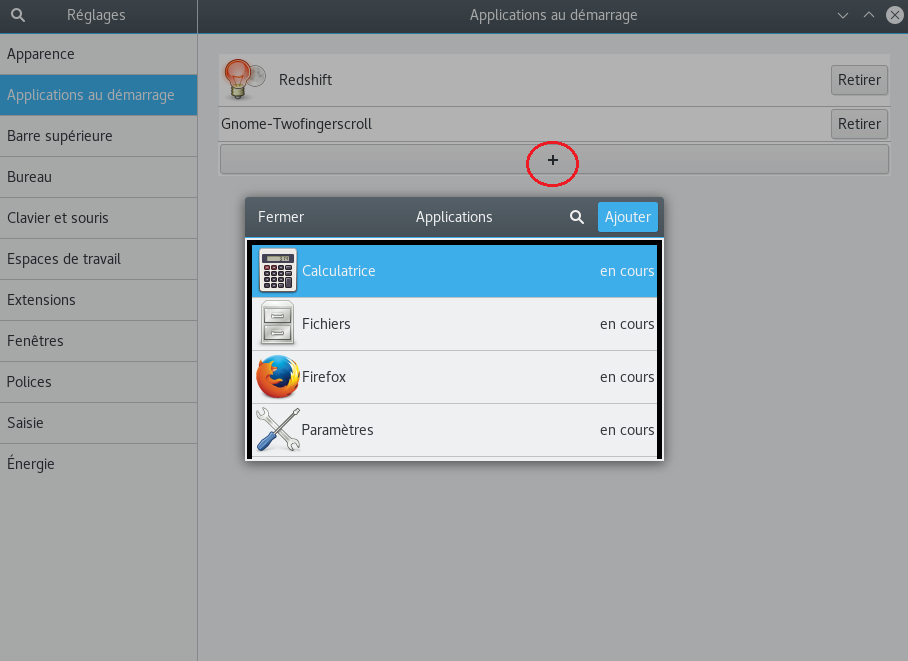Open the Apparence settings section
The width and height of the screenshot is (908, 661).
(x=98, y=54)
